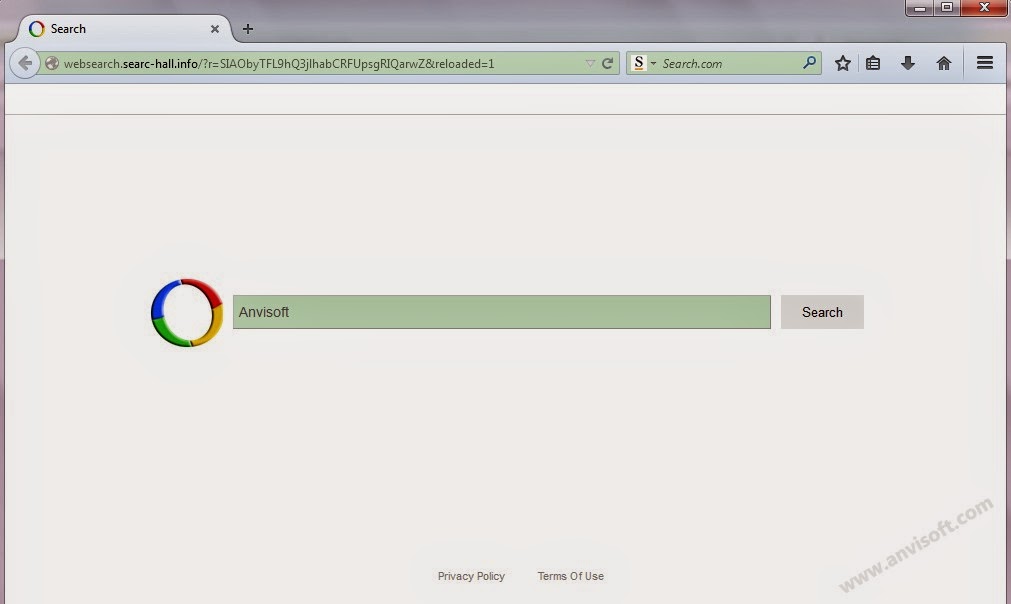
Task: Click the Anvisoft search input field
Action: coord(502,312)
